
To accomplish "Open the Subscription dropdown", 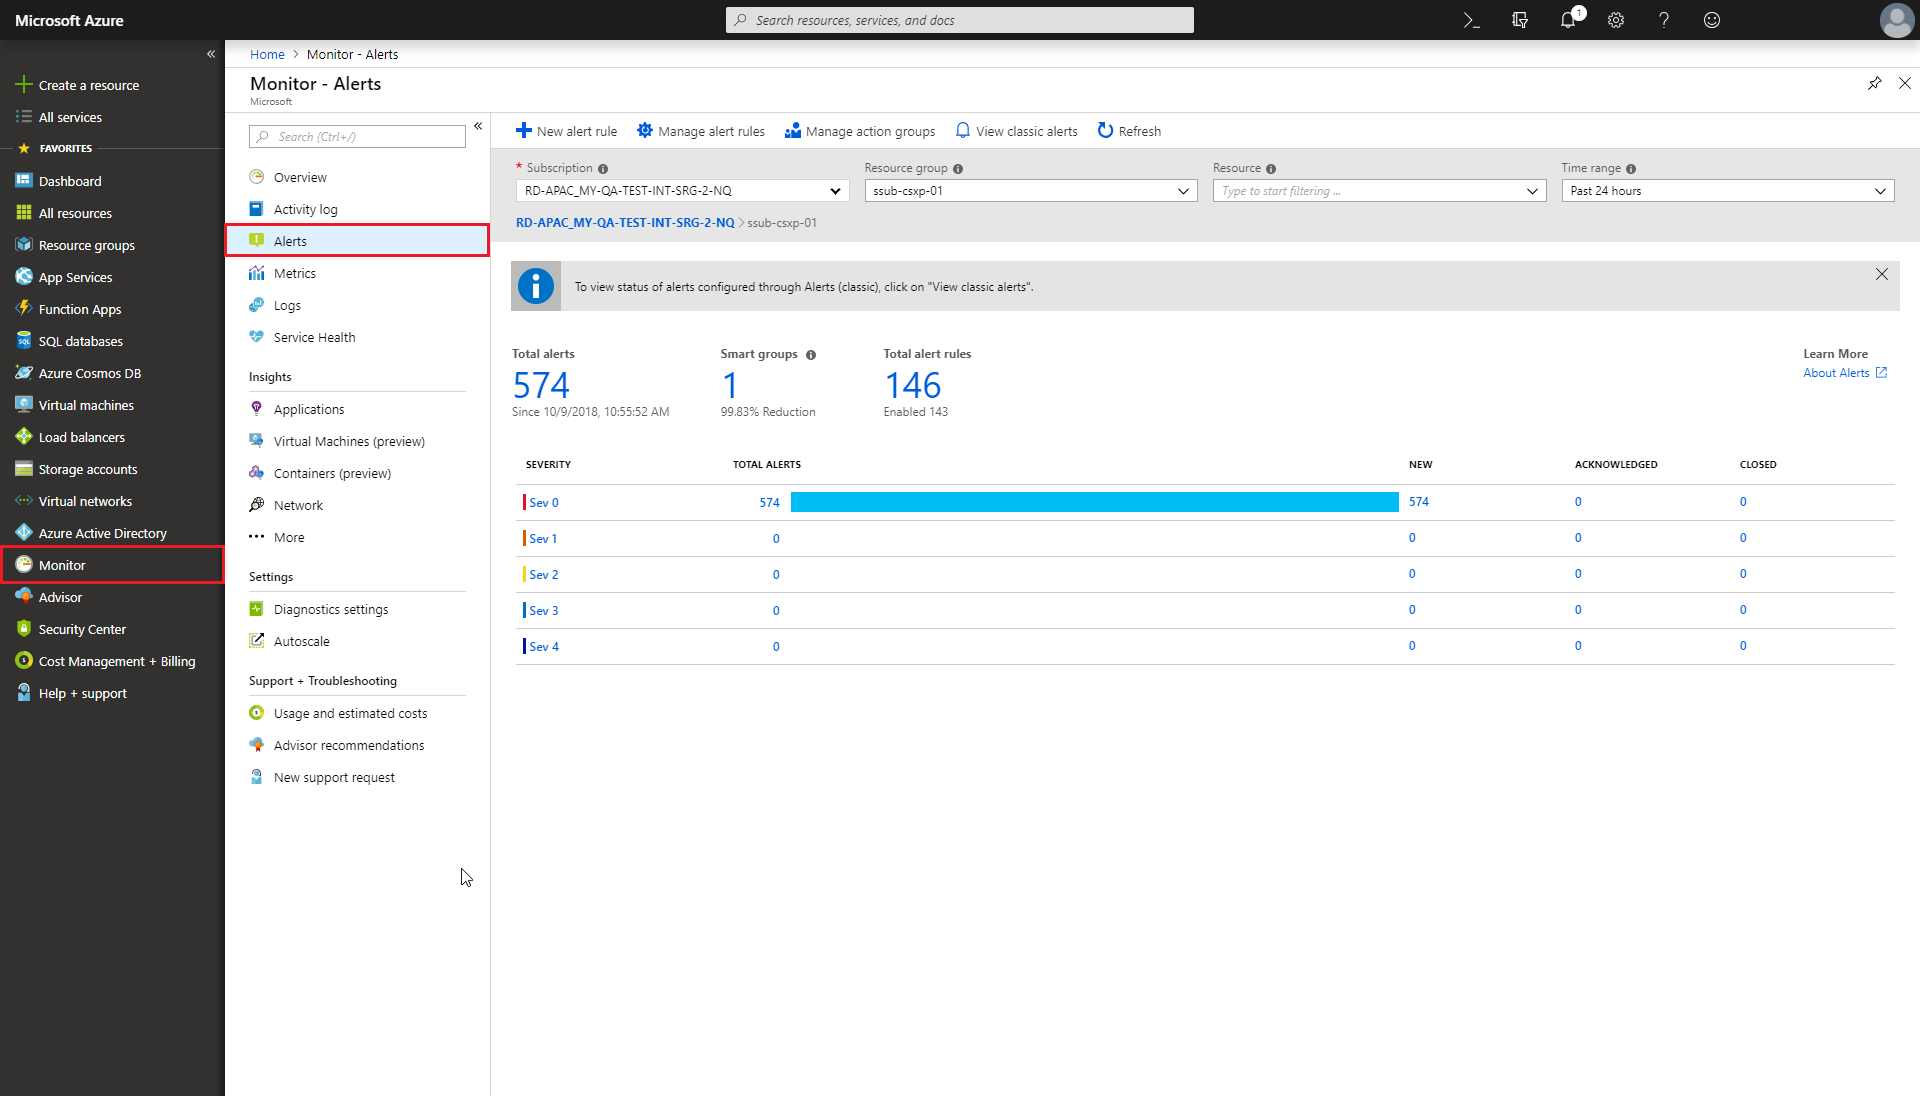I will 682,191.
